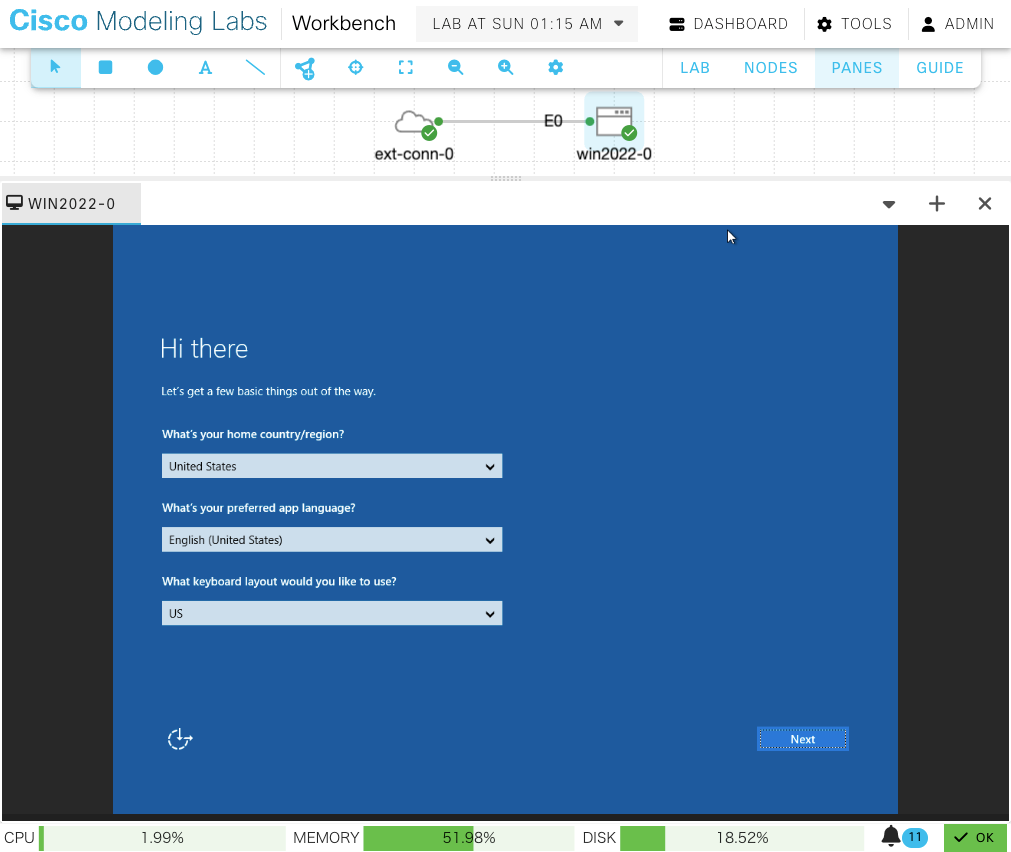This screenshot has width=1011, height=852.
Task: Click the MEMORY usage bar
Action: [469, 838]
